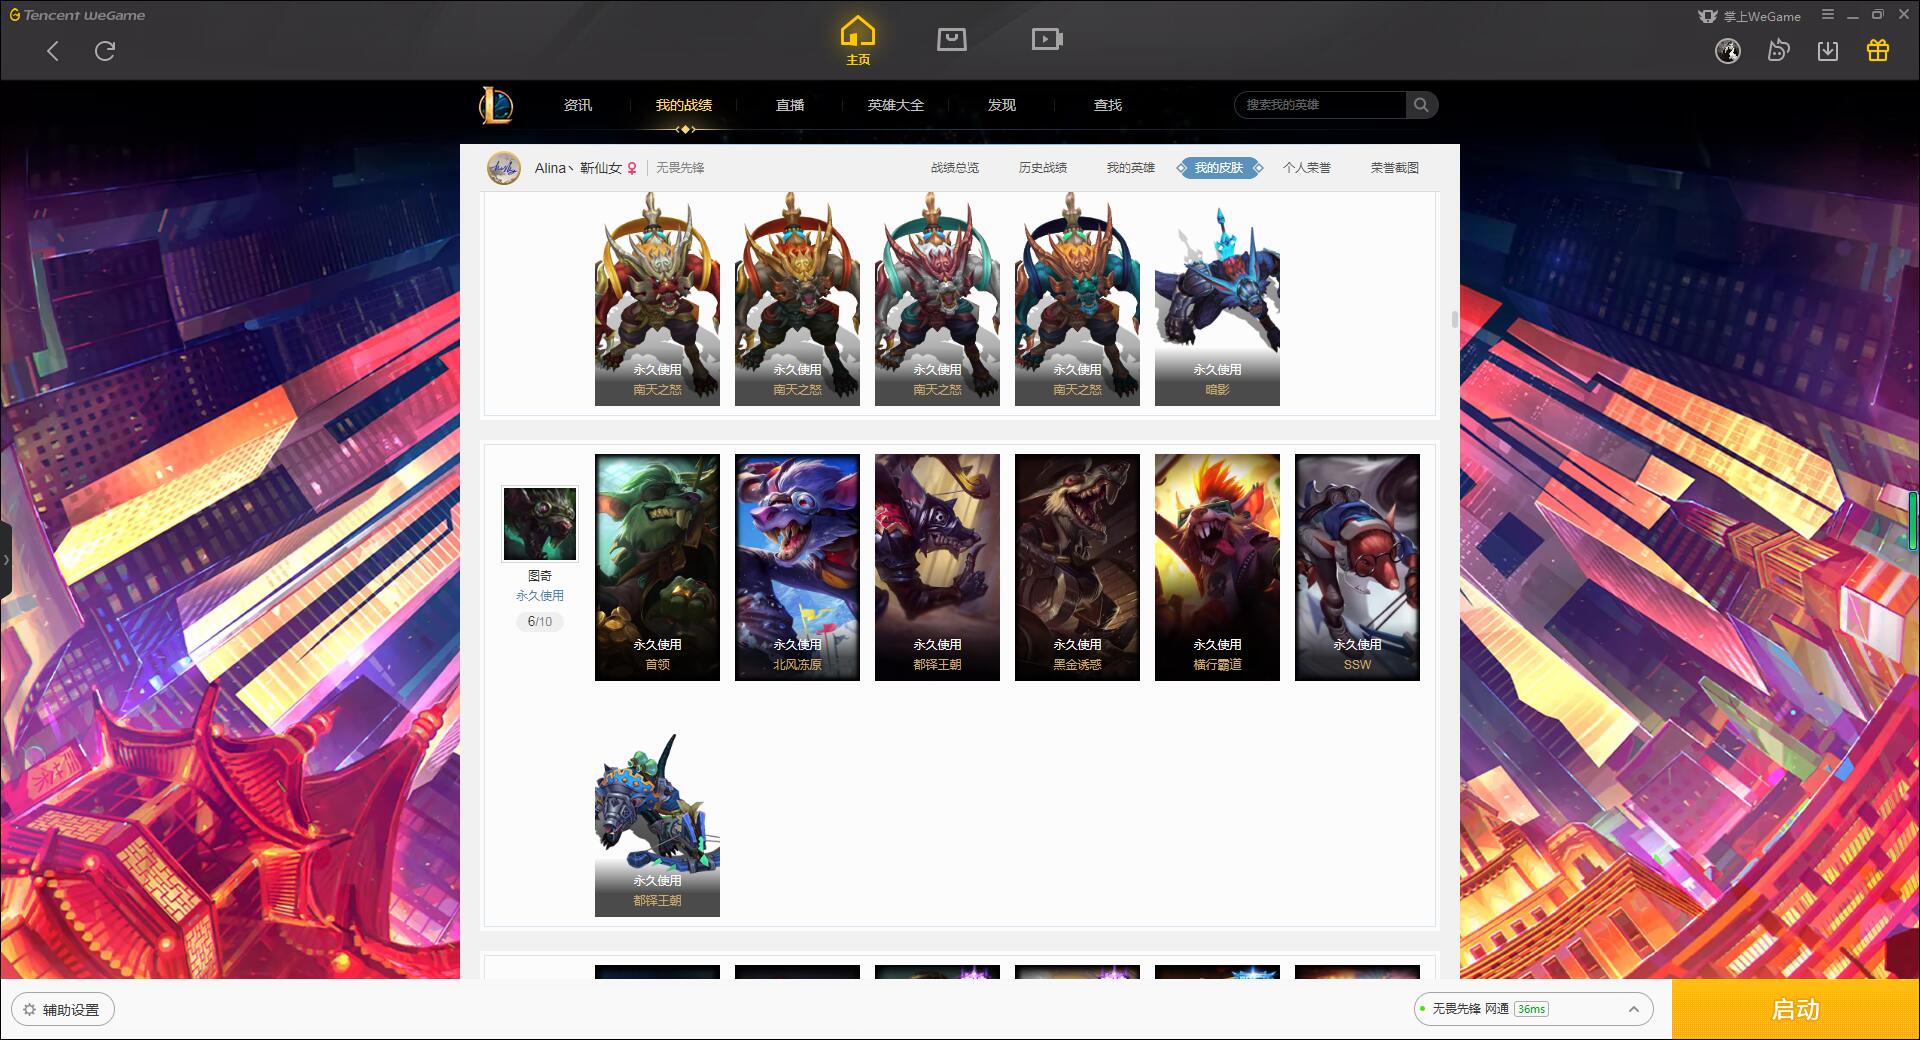Click the green handle on right edge
Screen dimensions: 1920x1040
pyautogui.click(x=1913, y=519)
